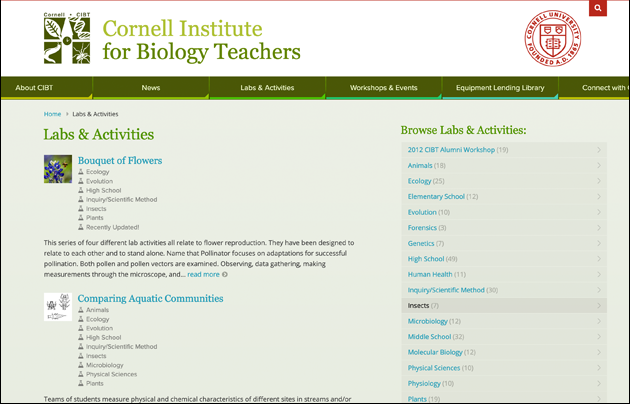The width and height of the screenshot is (630, 404).
Task: Click chevron on Evolution sidebar row
Action: pos(599,212)
